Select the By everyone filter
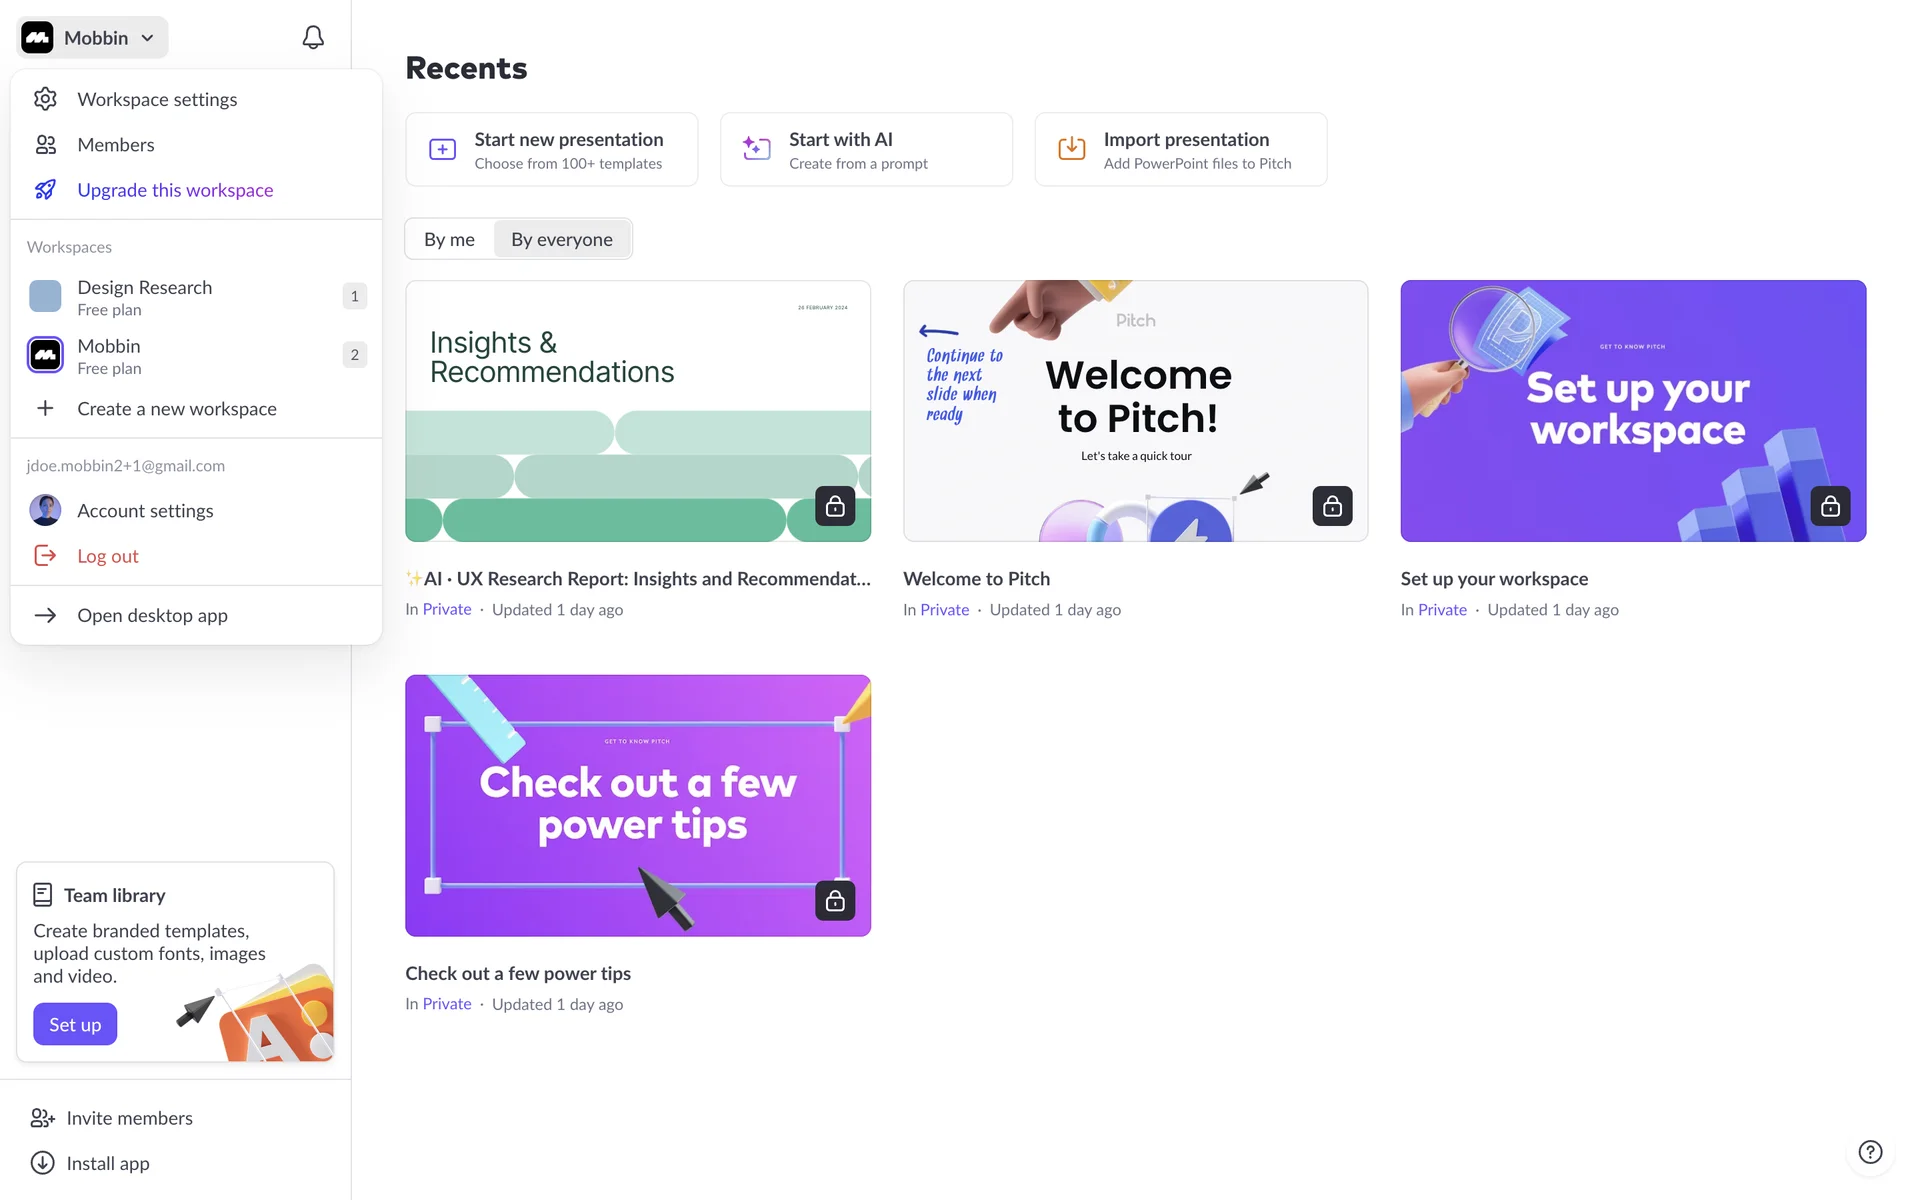1920x1200 pixels. coord(561,239)
